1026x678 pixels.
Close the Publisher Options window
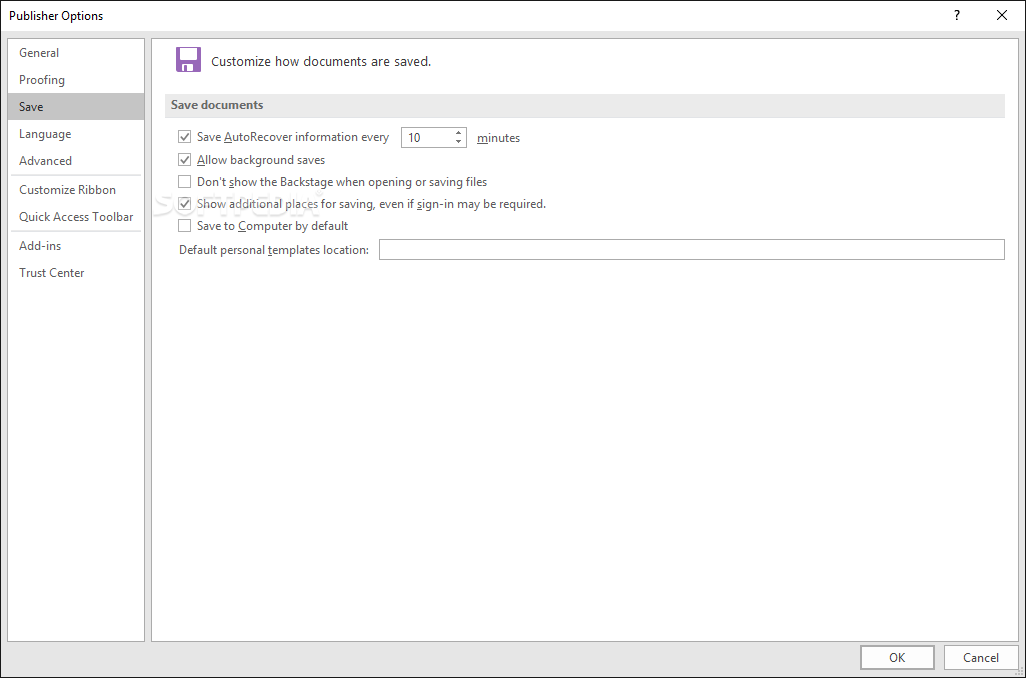pyautogui.click(x=1002, y=15)
